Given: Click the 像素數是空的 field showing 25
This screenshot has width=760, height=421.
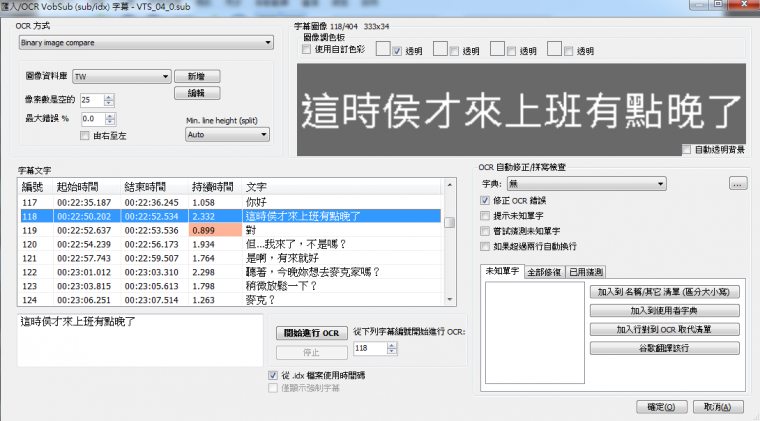Looking at the screenshot, I should pos(92,100).
